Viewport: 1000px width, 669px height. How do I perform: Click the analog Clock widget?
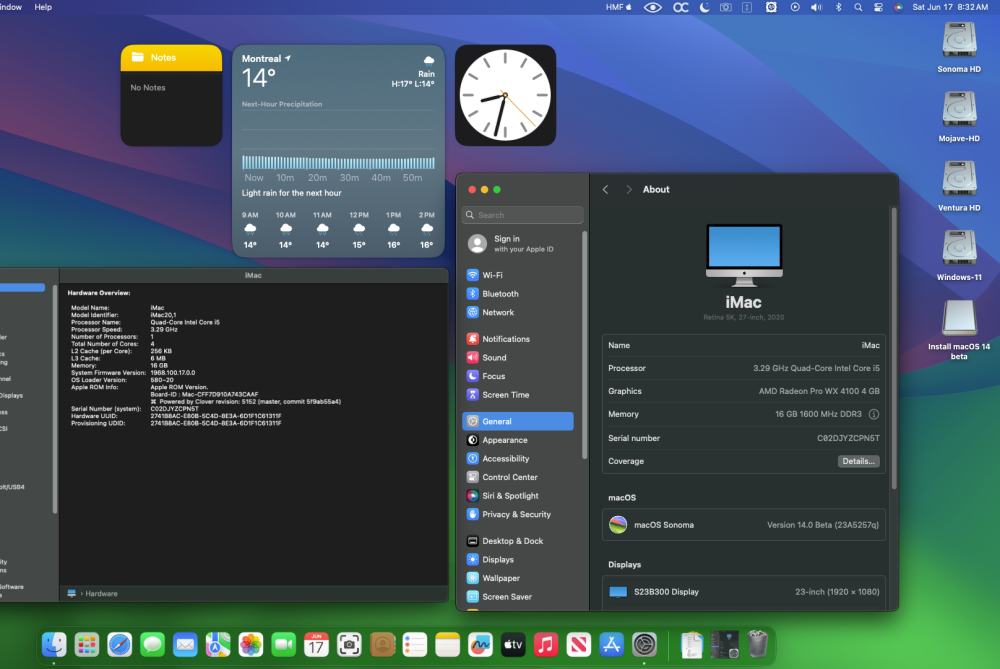505,95
